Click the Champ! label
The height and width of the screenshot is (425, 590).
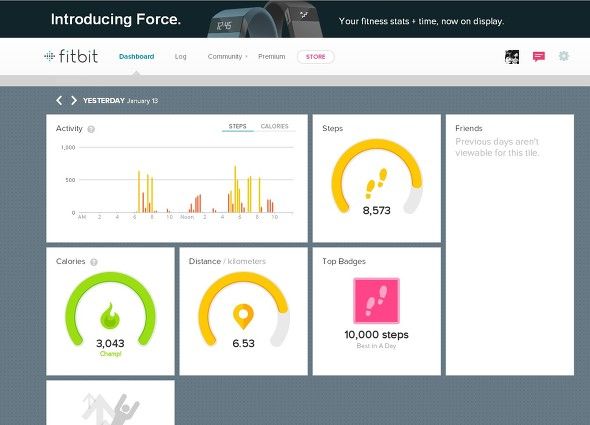[x=110, y=354]
